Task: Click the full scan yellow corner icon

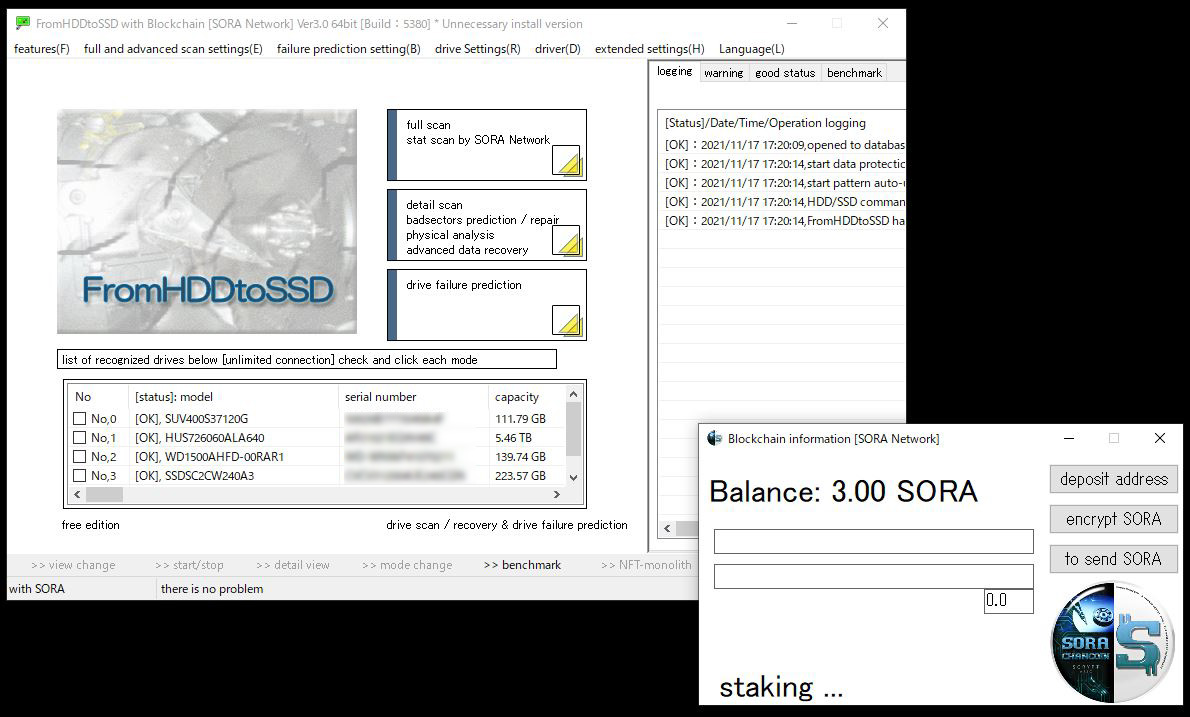Action: pos(566,160)
